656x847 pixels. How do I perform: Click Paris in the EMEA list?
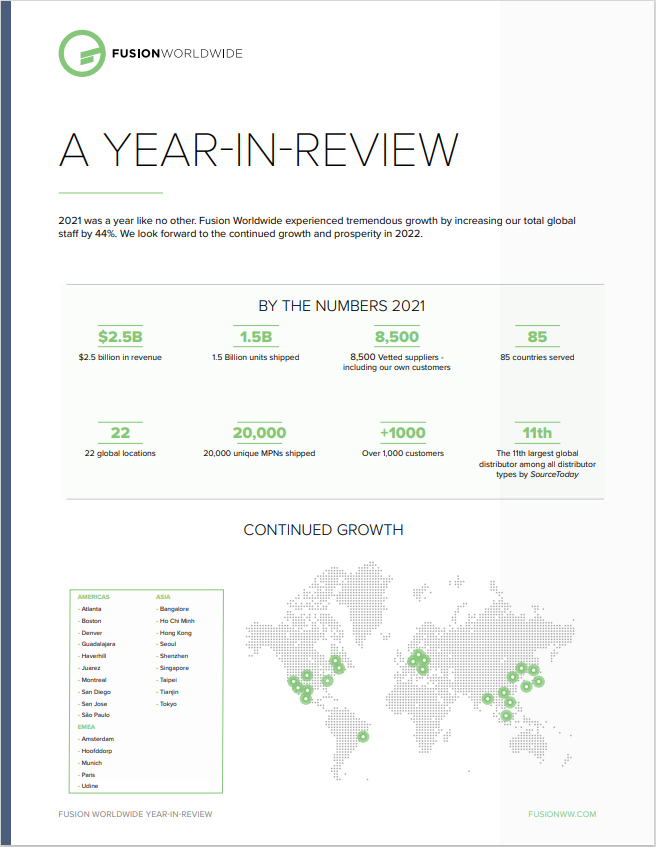88,775
